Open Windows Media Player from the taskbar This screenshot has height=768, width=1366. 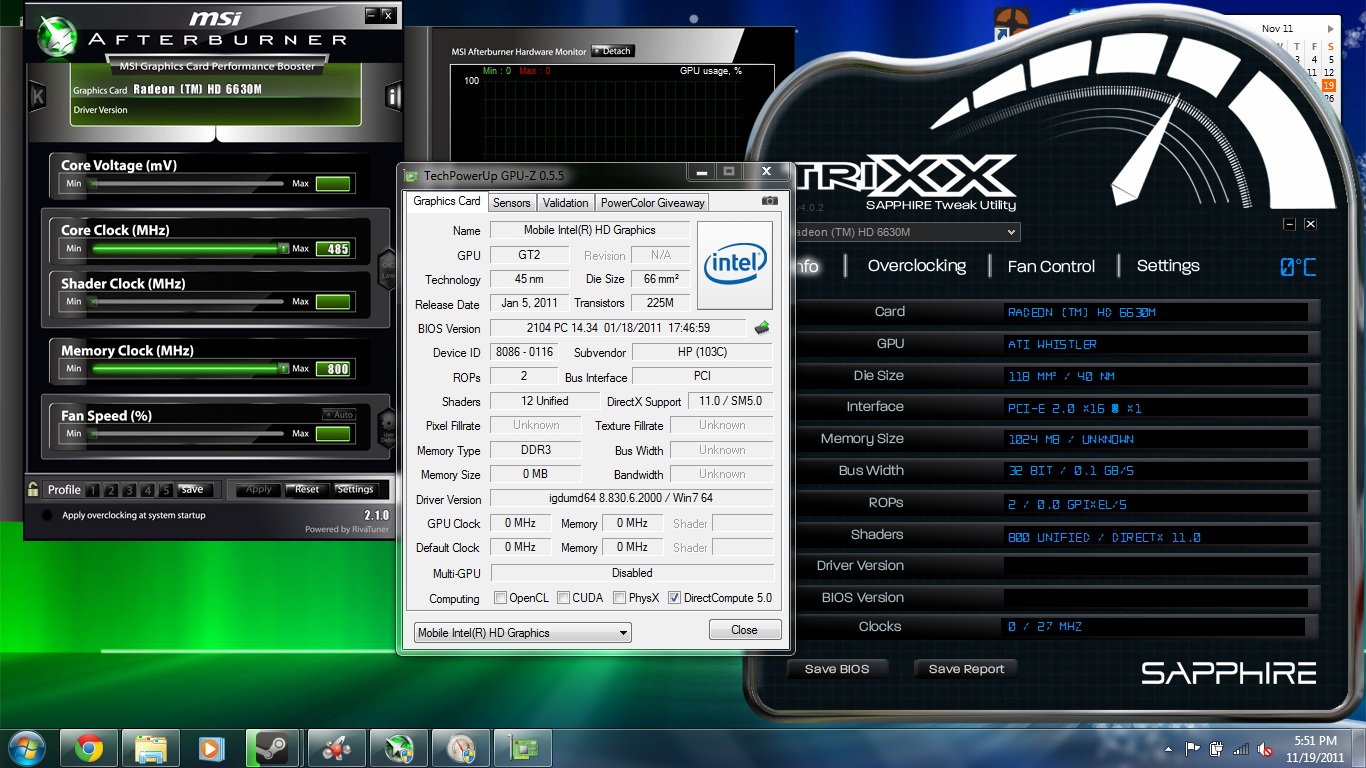pyautogui.click(x=212, y=747)
